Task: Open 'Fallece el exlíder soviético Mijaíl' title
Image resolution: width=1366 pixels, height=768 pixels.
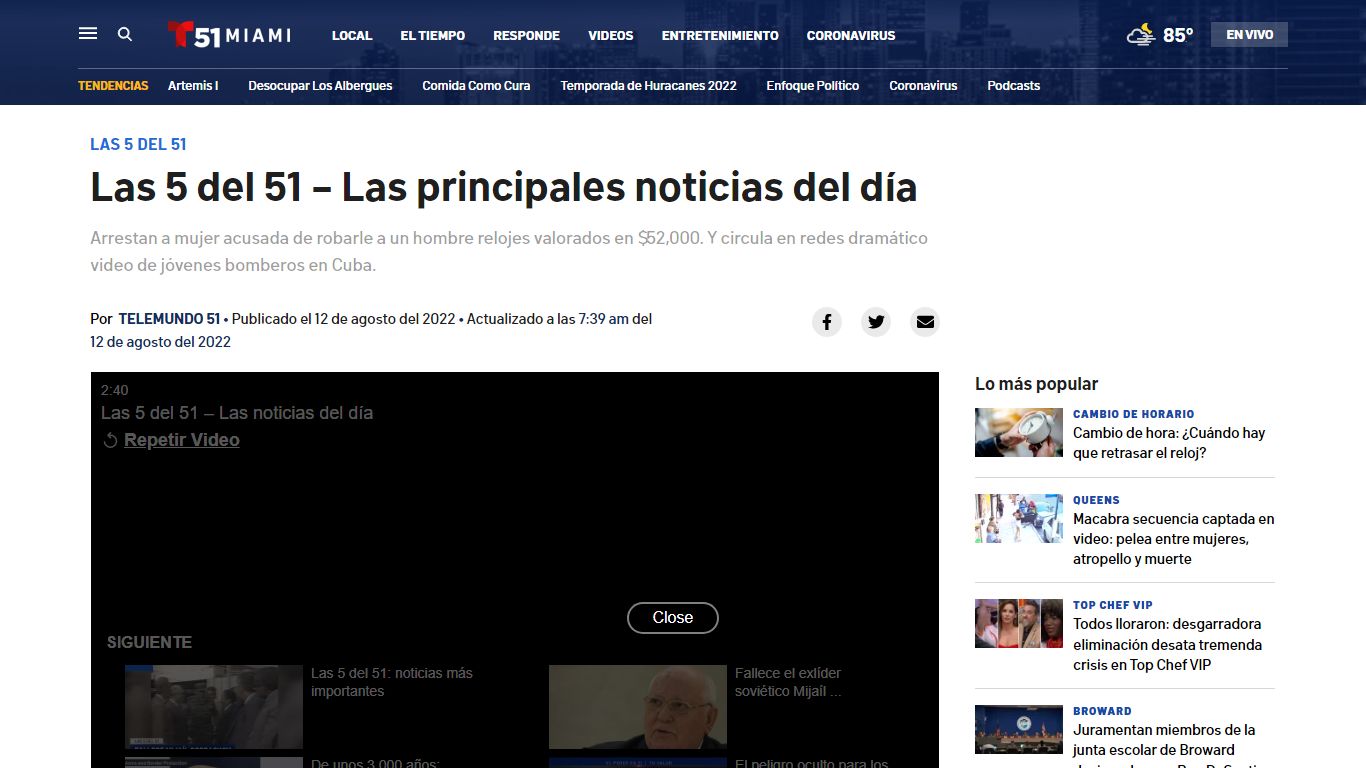Action: tap(788, 682)
